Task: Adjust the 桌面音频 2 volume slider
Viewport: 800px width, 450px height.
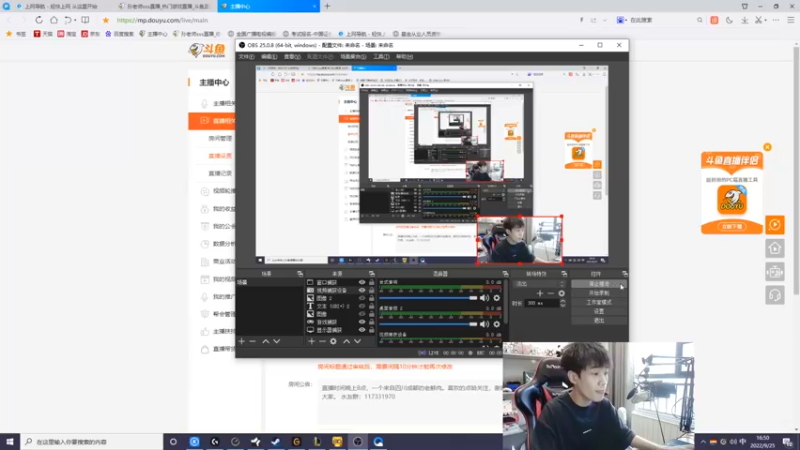Action: (428, 324)
